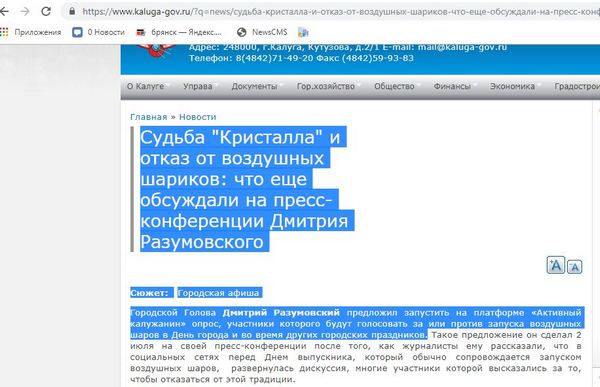Open the Управа menu
Viewport: 600px width, 387px height.
(x=197, y=87)
